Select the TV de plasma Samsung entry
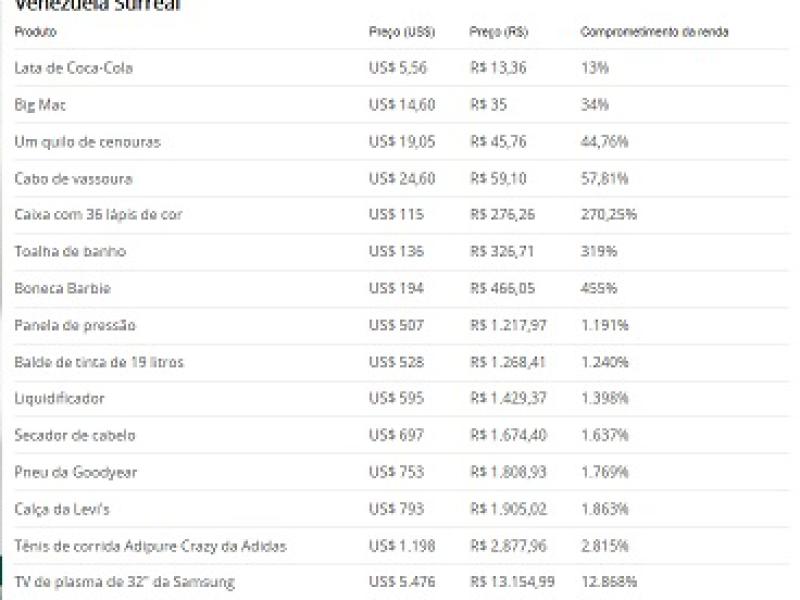 [x=124, y=582]
